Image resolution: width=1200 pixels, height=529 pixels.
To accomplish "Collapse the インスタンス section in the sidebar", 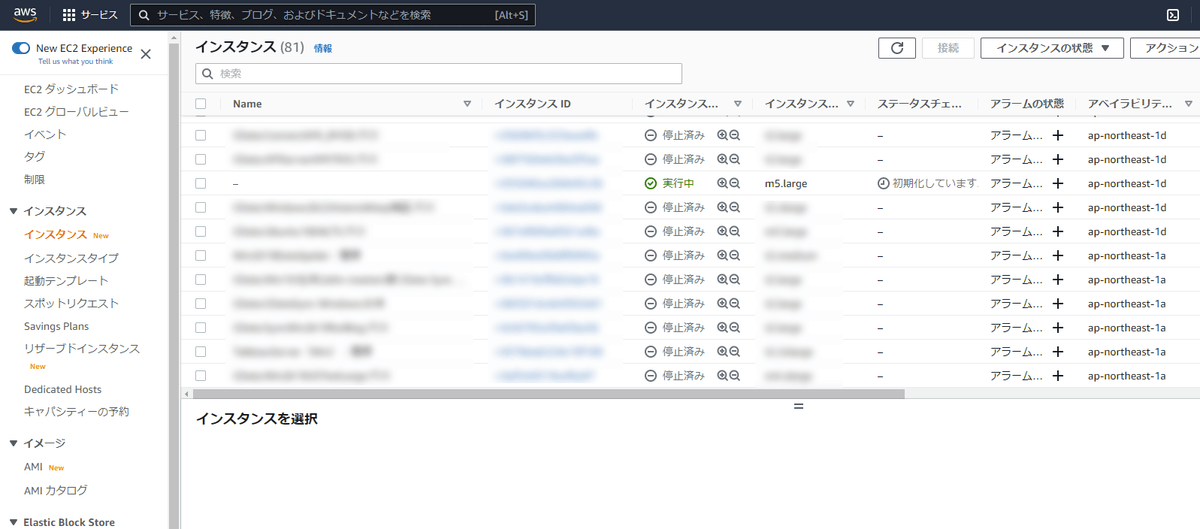I will coord(14,211).
